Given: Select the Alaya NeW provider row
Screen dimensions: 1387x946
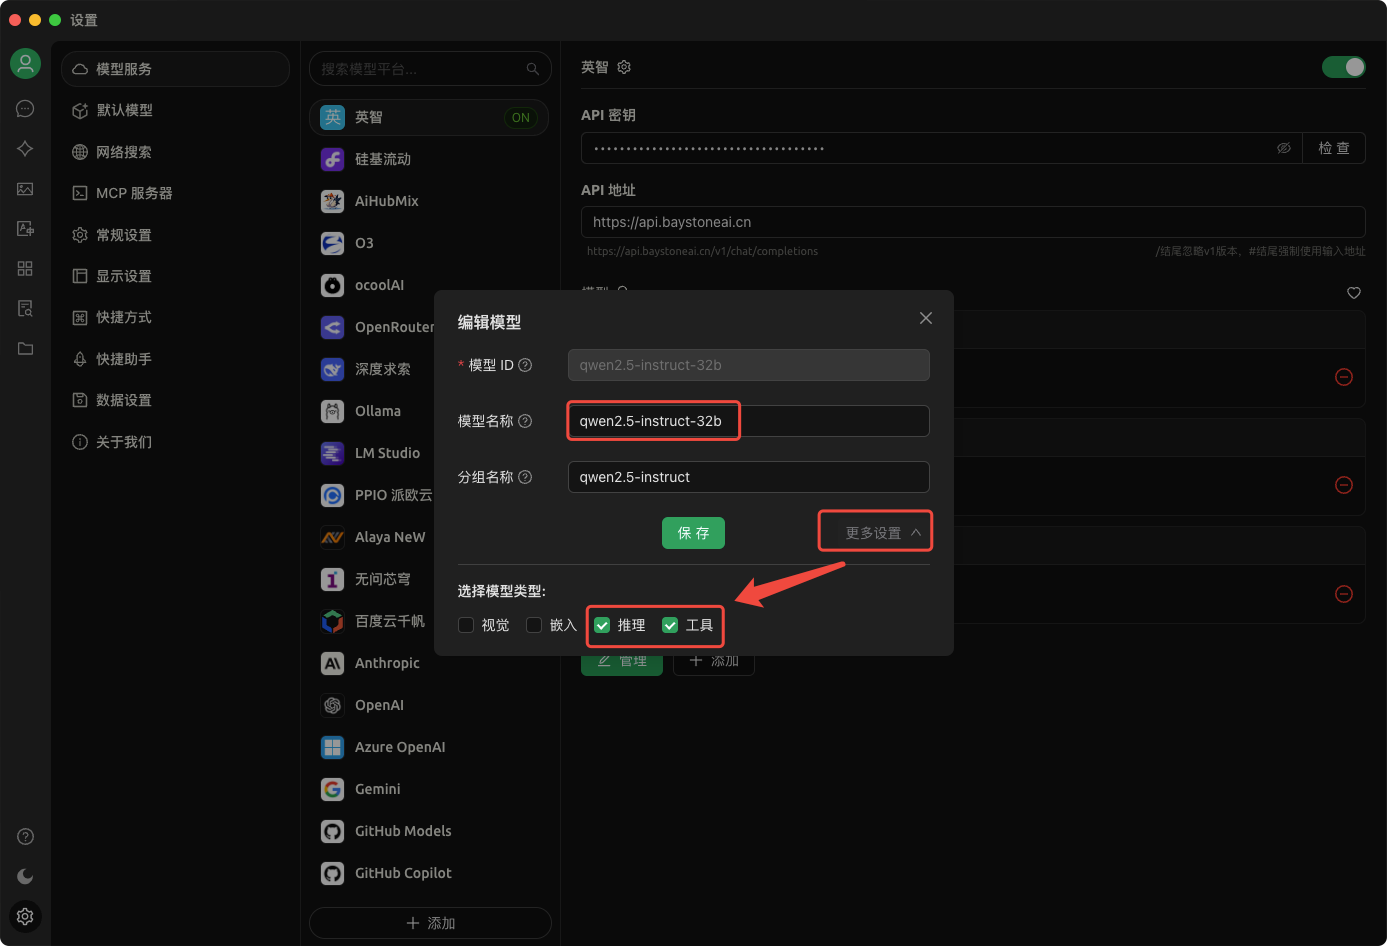Looking at the screenshot, I should (x=429, y=537).
